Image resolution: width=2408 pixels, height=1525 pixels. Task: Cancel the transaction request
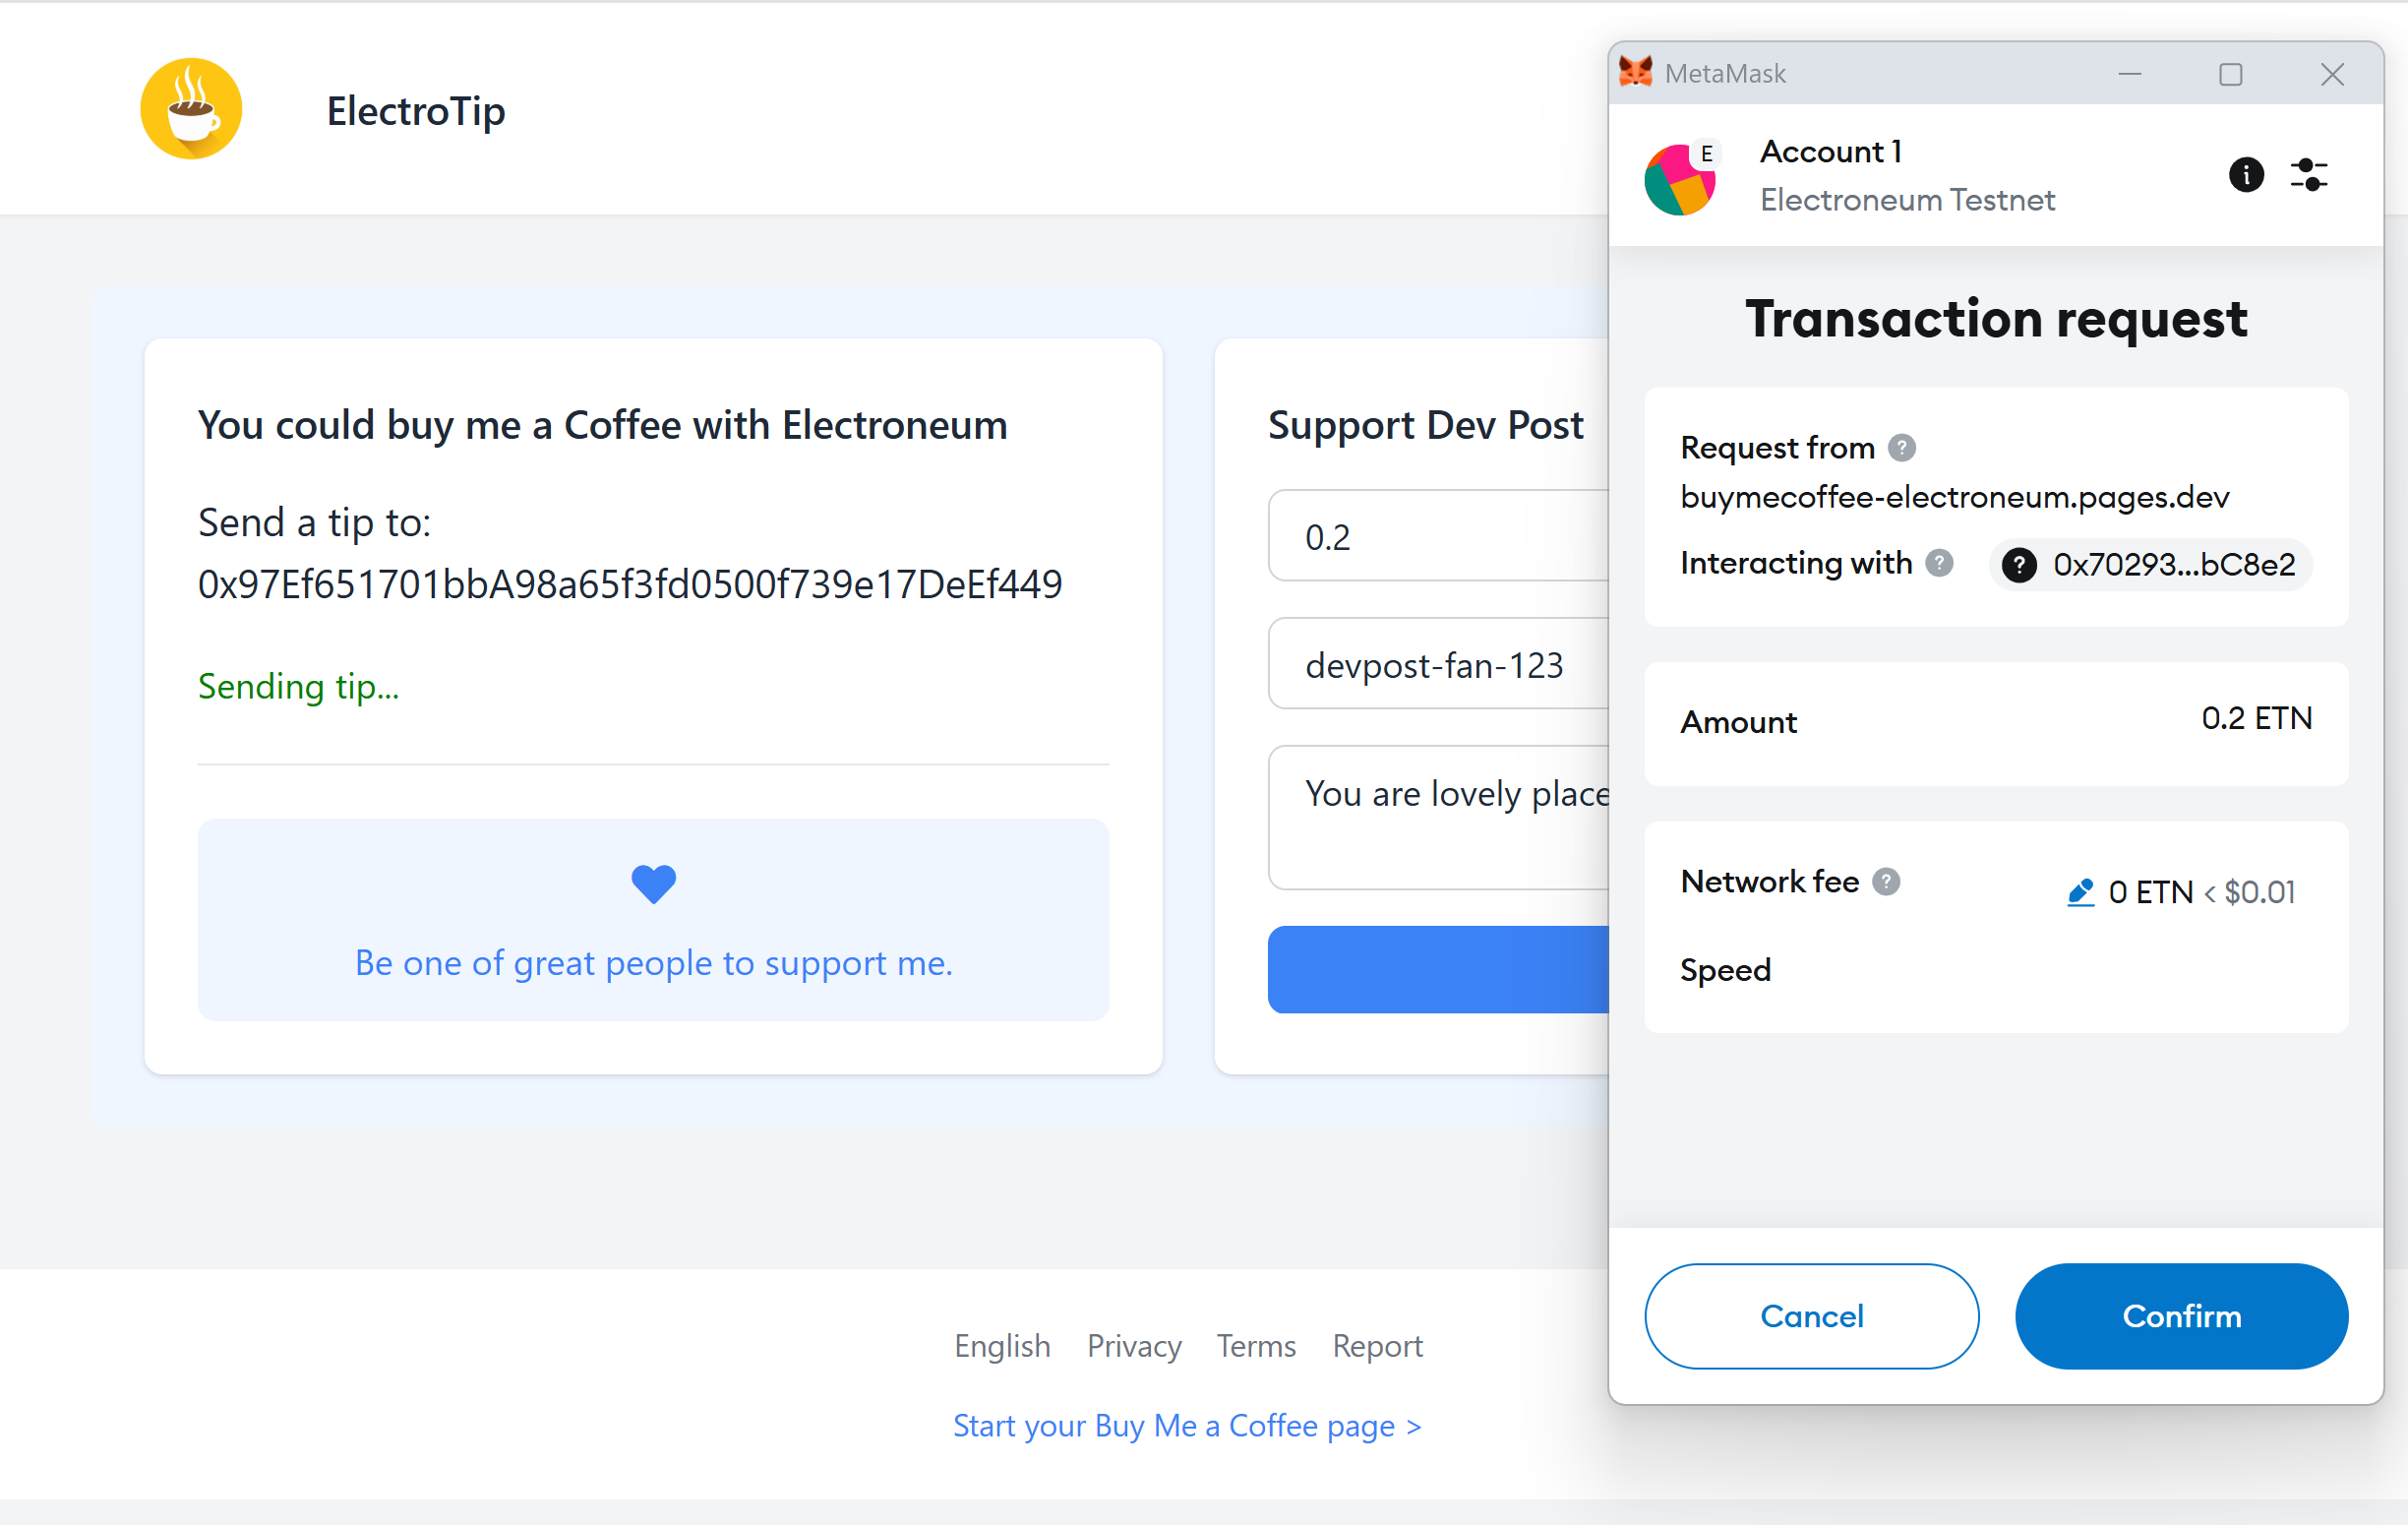1811,1316
